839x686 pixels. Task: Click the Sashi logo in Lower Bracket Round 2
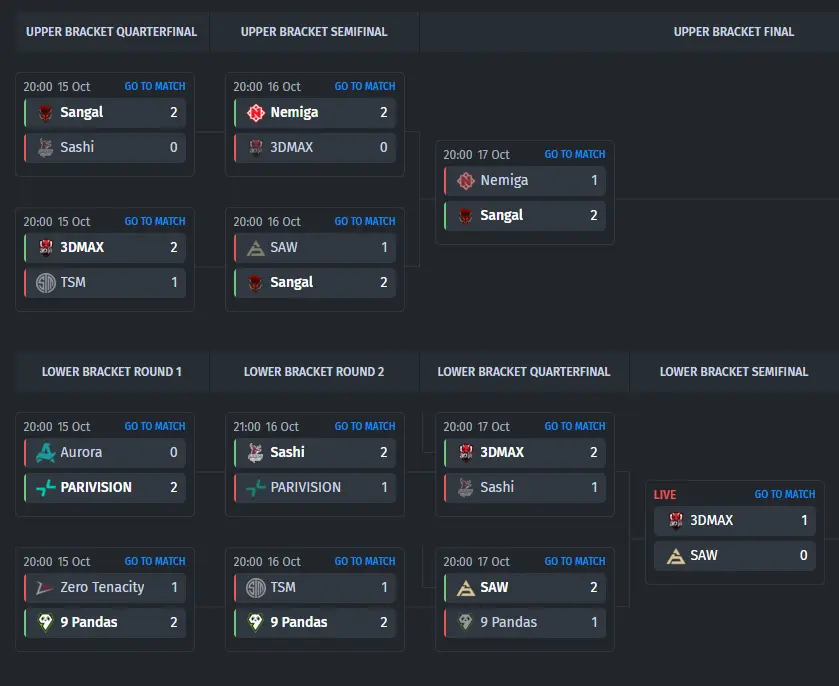tap(255, 453)
